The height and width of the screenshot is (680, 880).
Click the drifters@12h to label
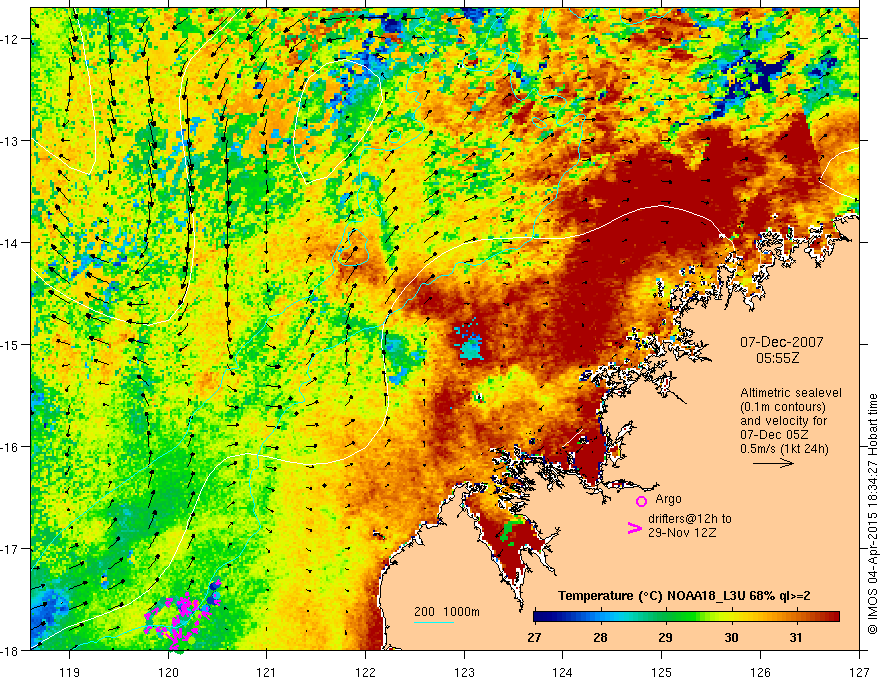click(690, 519)
